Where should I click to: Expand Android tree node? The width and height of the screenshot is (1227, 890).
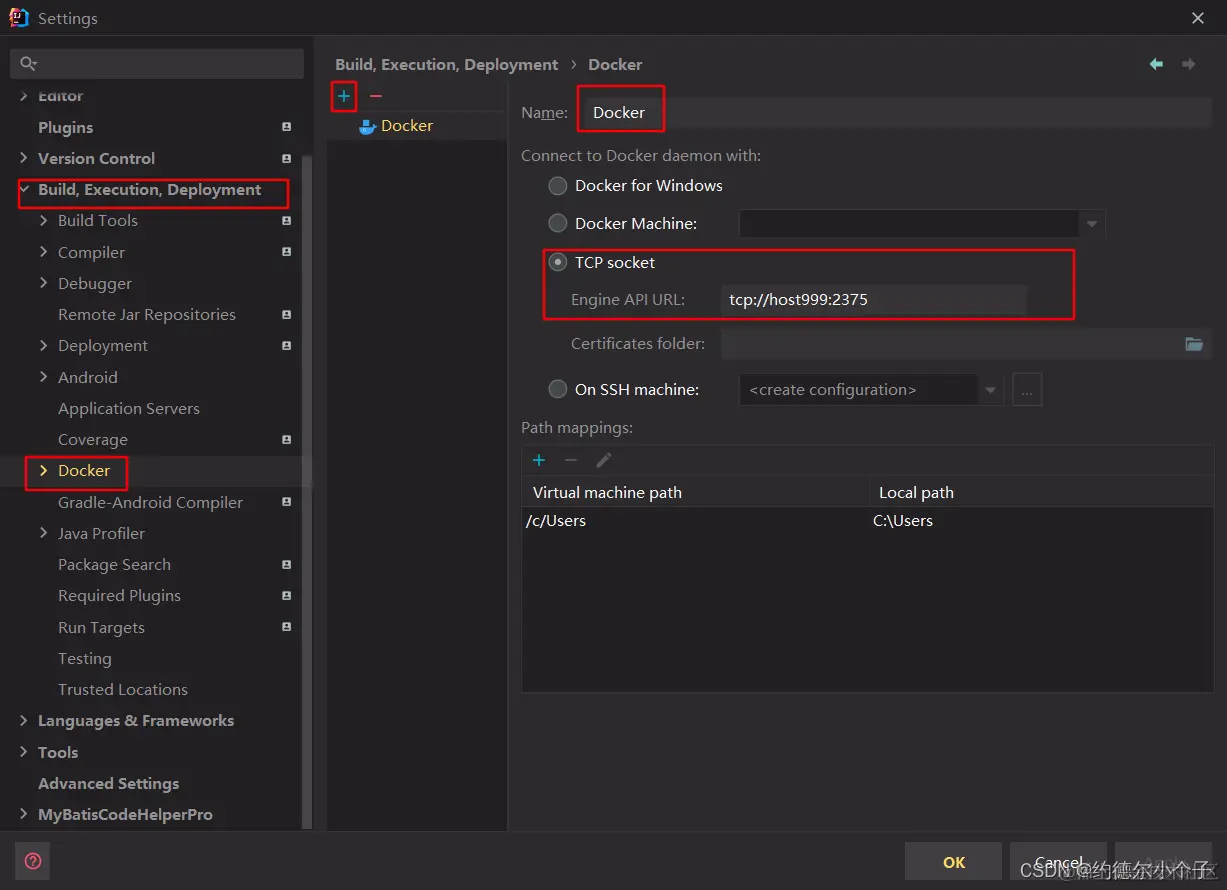point(43,377)
